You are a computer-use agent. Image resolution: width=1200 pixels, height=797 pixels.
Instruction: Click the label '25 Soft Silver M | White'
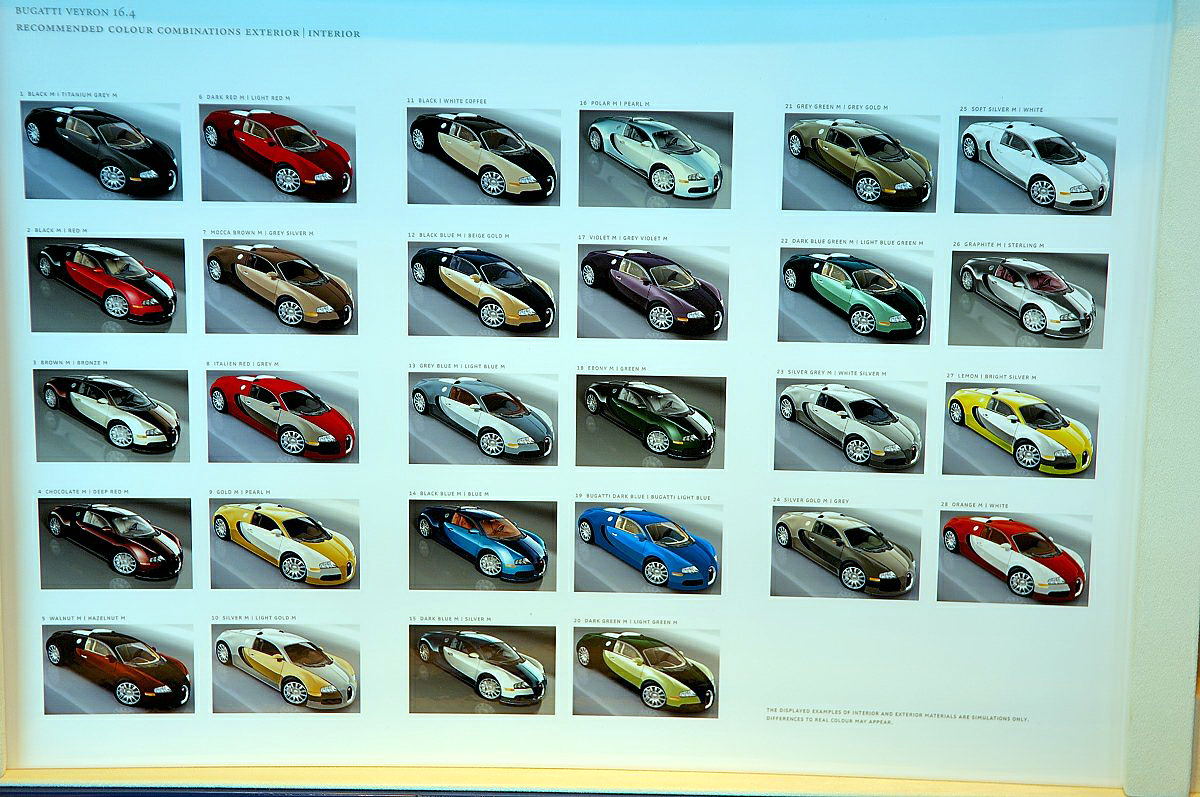coord(1001,109)
